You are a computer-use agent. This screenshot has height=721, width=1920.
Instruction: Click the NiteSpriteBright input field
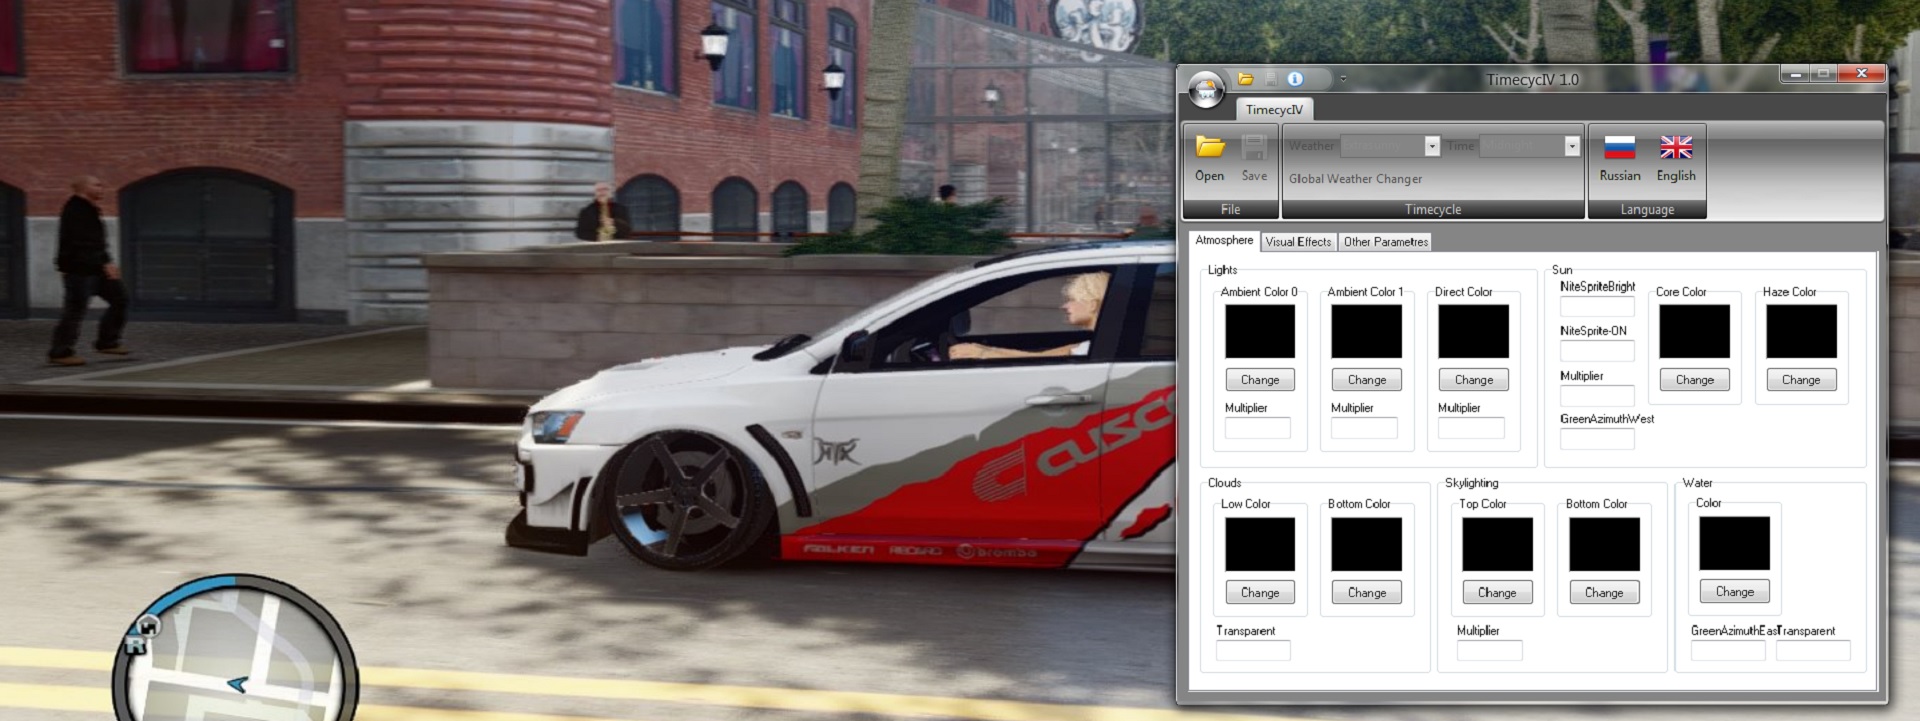pyautogui.click(x=1597, y=307)
